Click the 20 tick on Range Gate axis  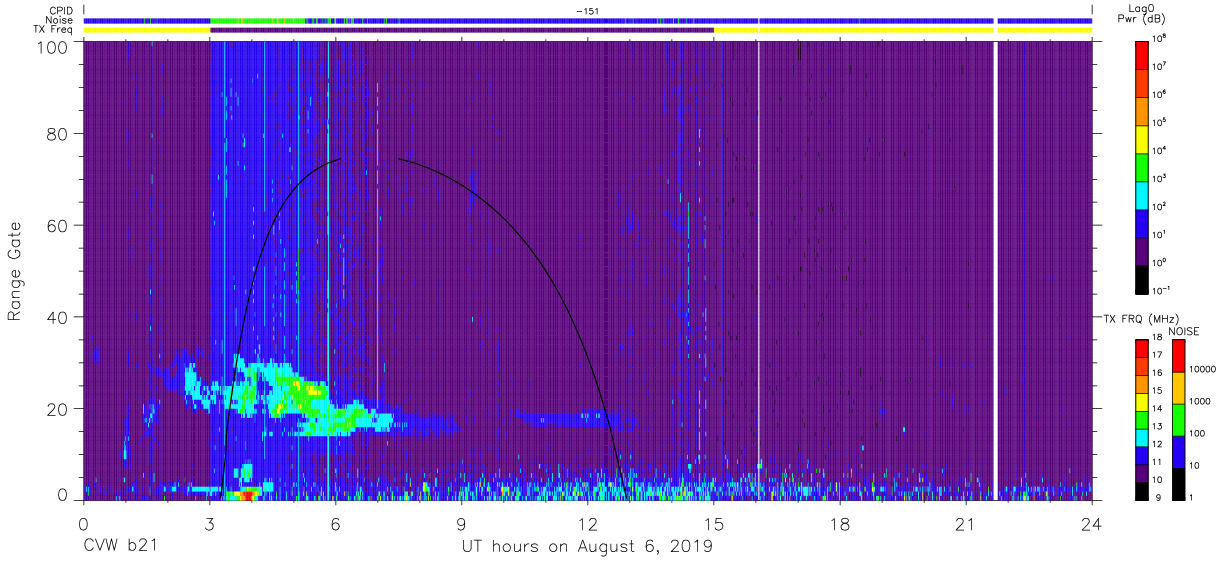pos(56,409)
